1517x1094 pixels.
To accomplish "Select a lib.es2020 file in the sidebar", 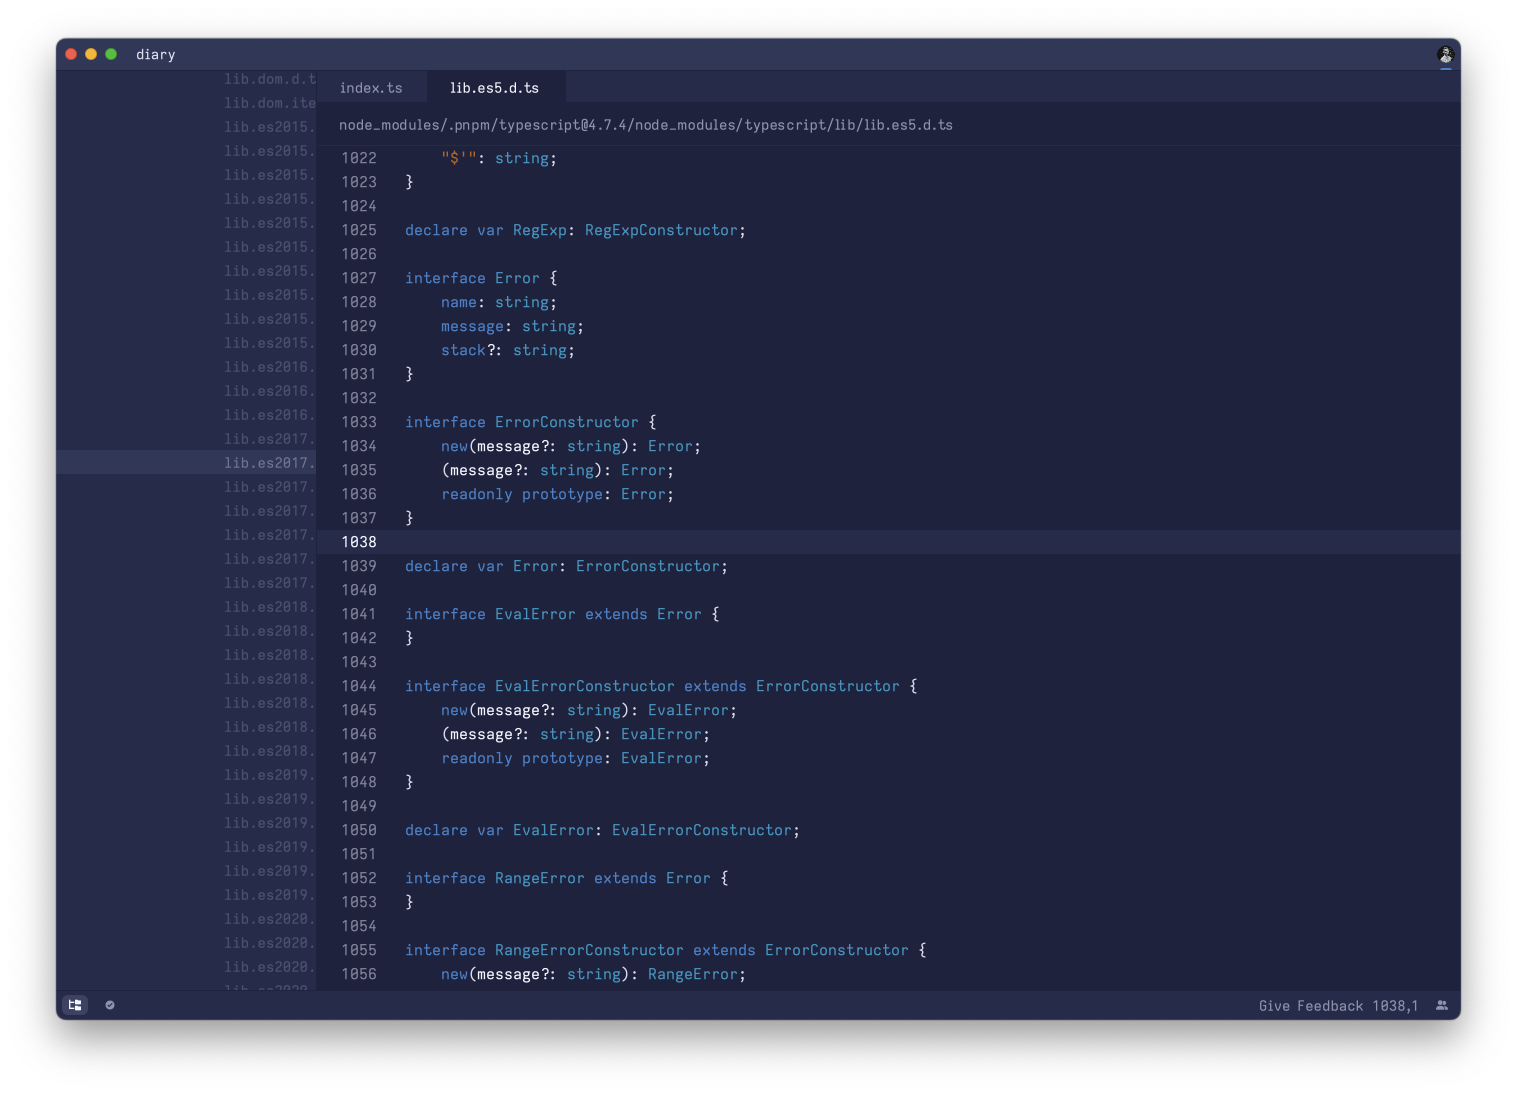I will (269, 919).
